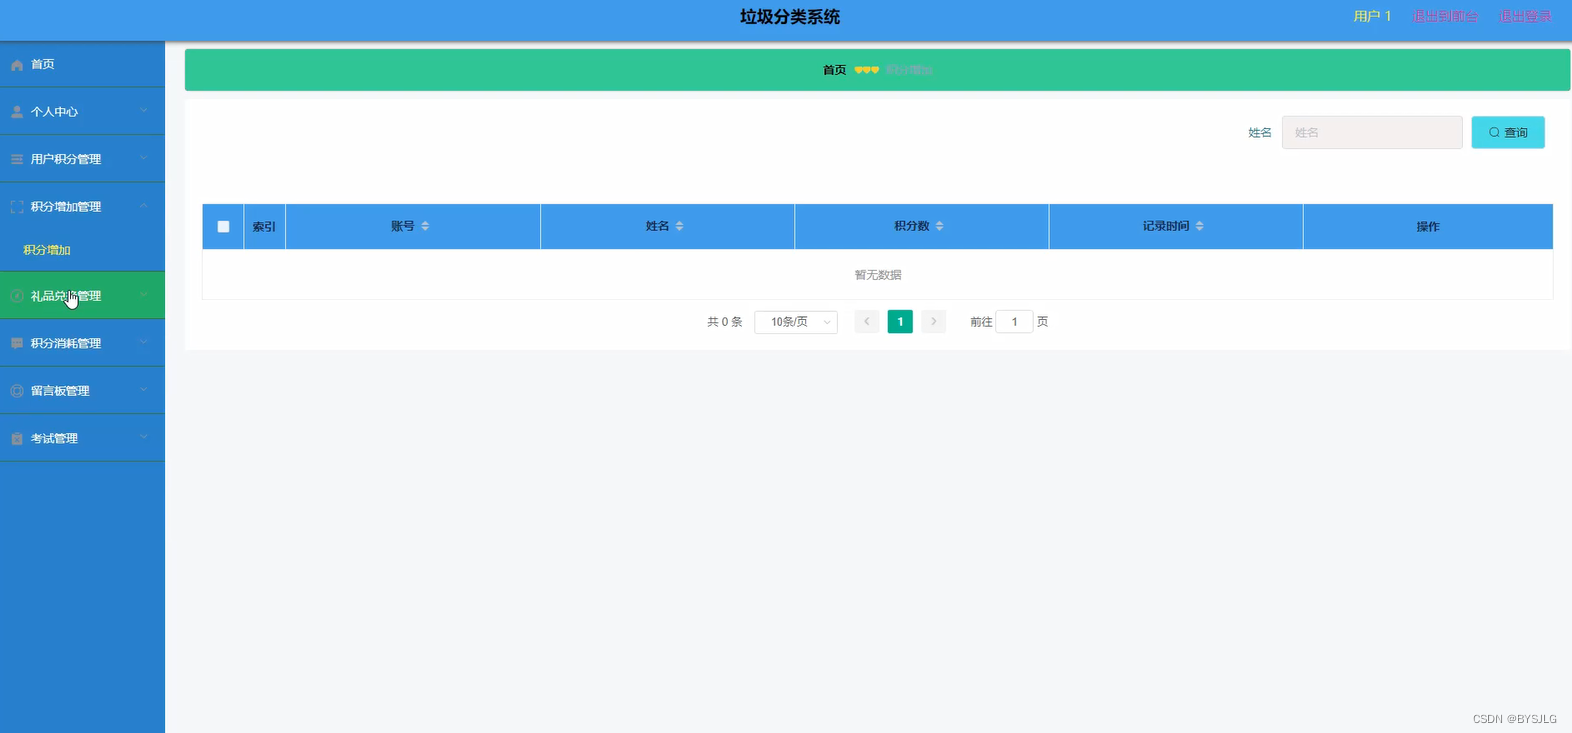Click the bracket icon for 积分增加管理
Viewport: 1572px width, 733px height.
coord(17,207)
